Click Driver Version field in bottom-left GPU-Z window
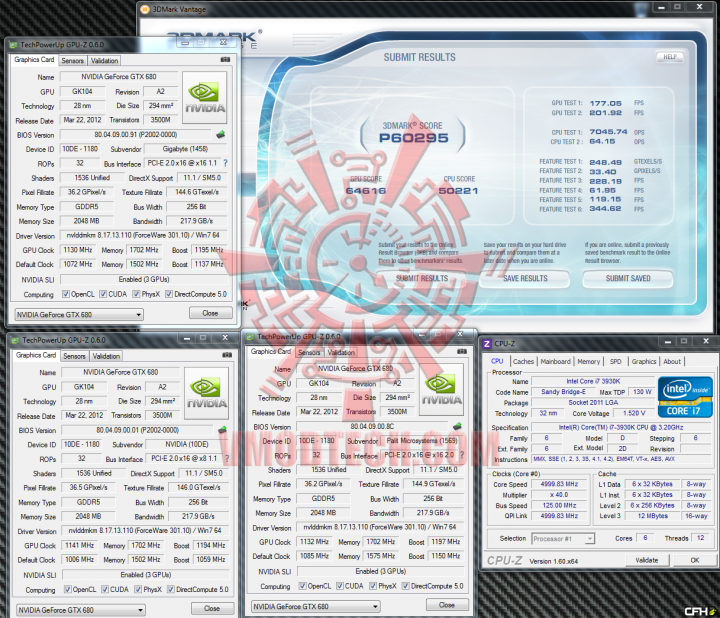The width and height of the screenshot is (720, 618). pos(145,530)
